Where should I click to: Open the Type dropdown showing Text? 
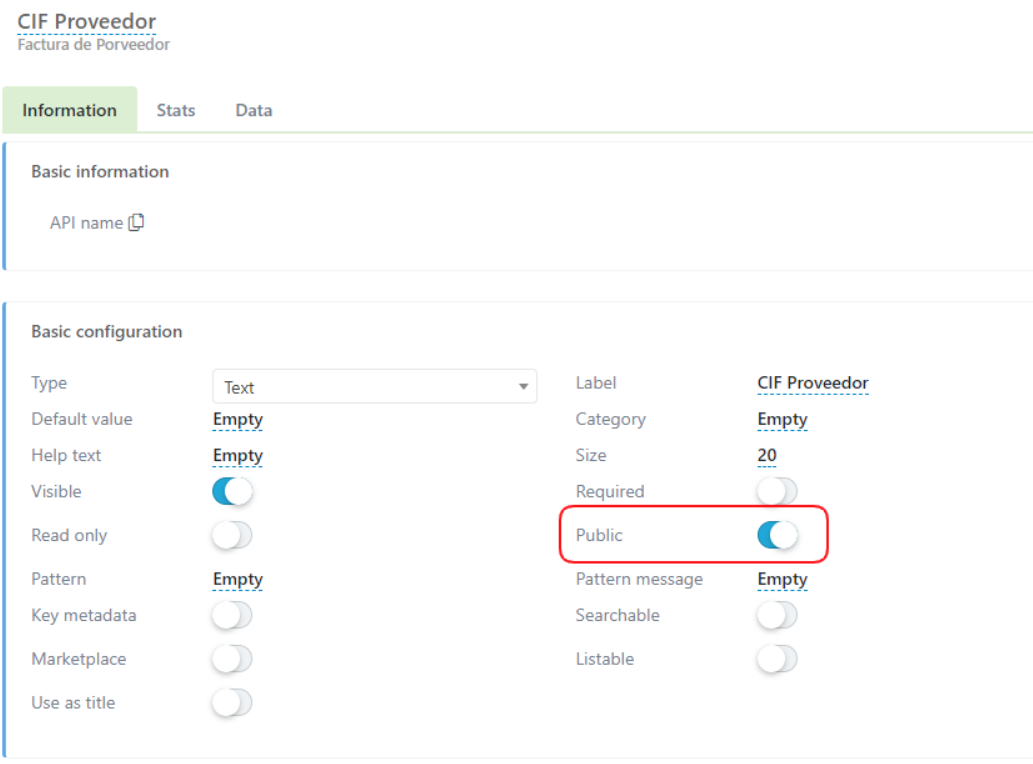(375, 387)
